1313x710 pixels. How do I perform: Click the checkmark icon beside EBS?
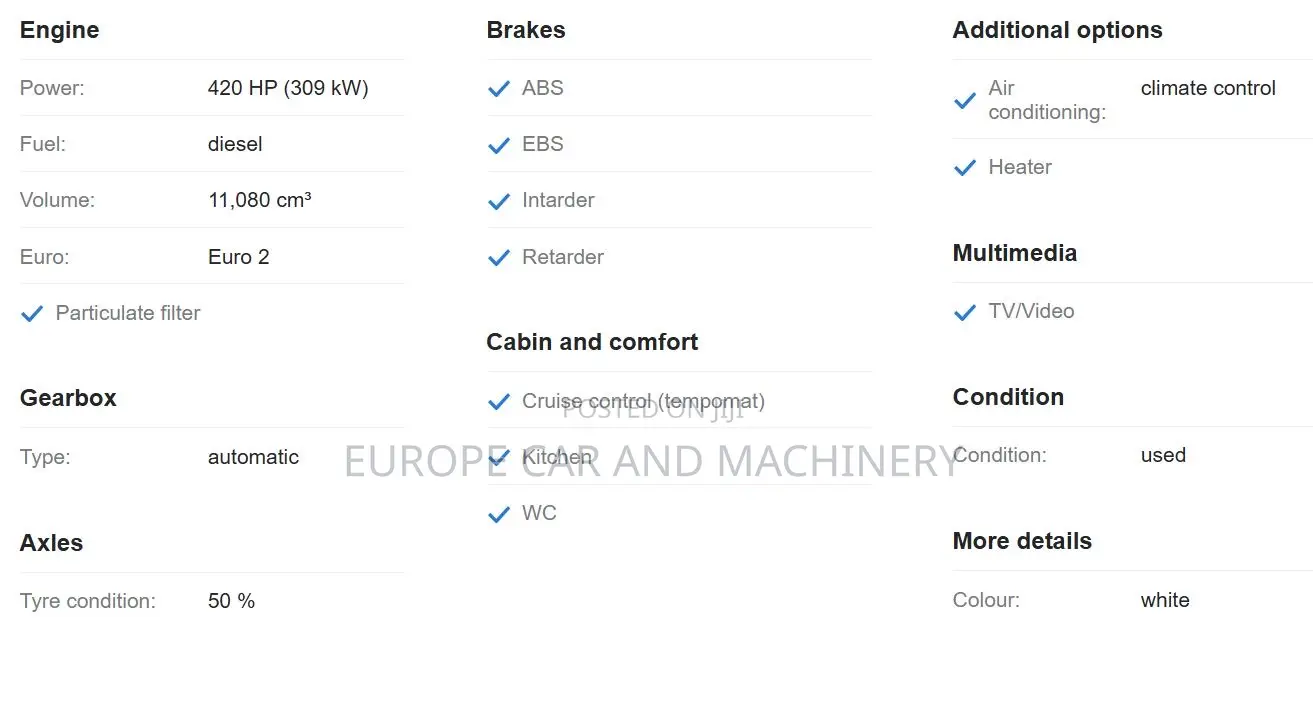499,145
